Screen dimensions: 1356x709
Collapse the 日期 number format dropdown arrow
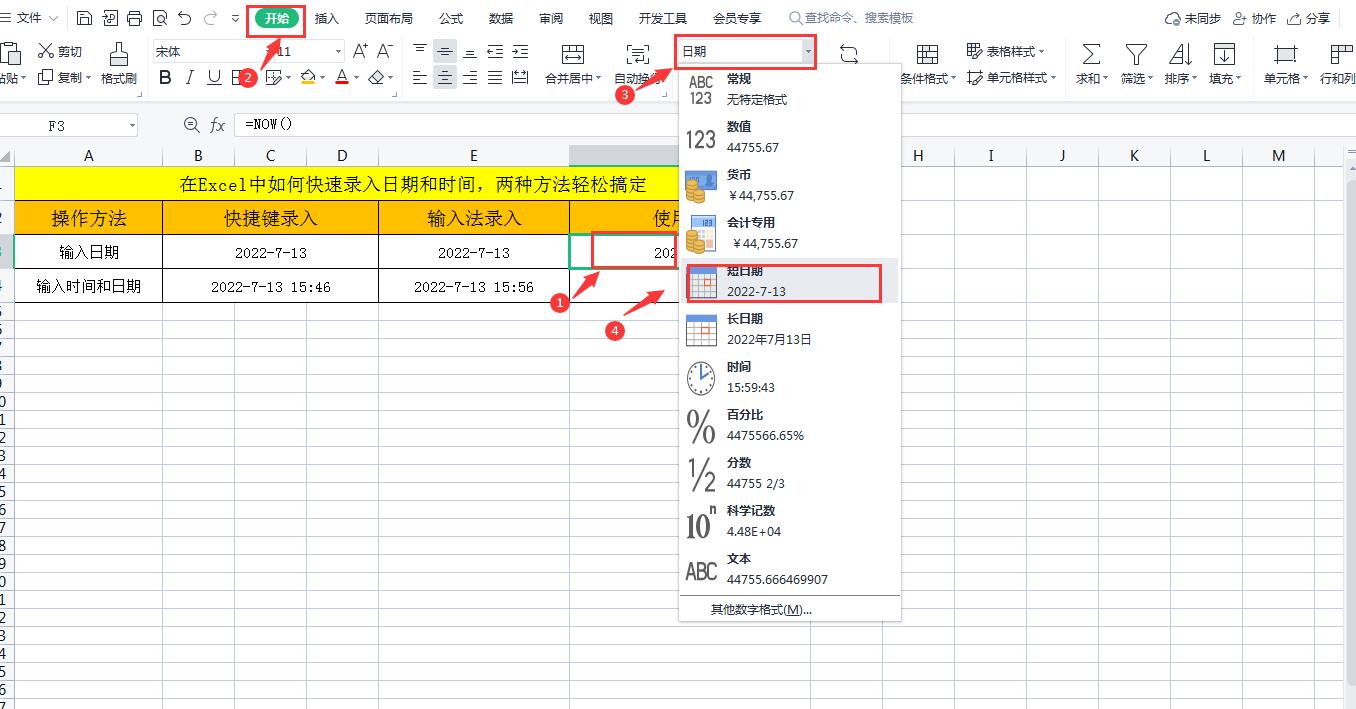(x=807, y=51)
